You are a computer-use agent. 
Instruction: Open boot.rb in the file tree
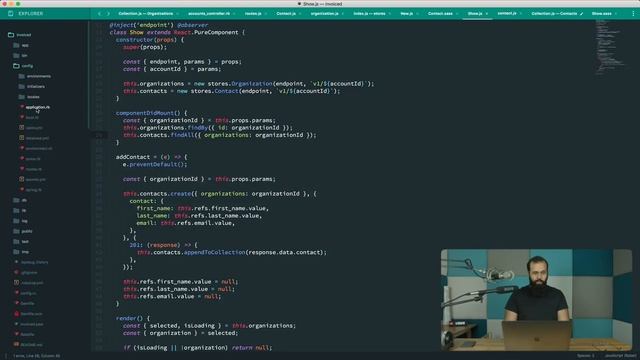pyautogui.click(x=32, y=118)
